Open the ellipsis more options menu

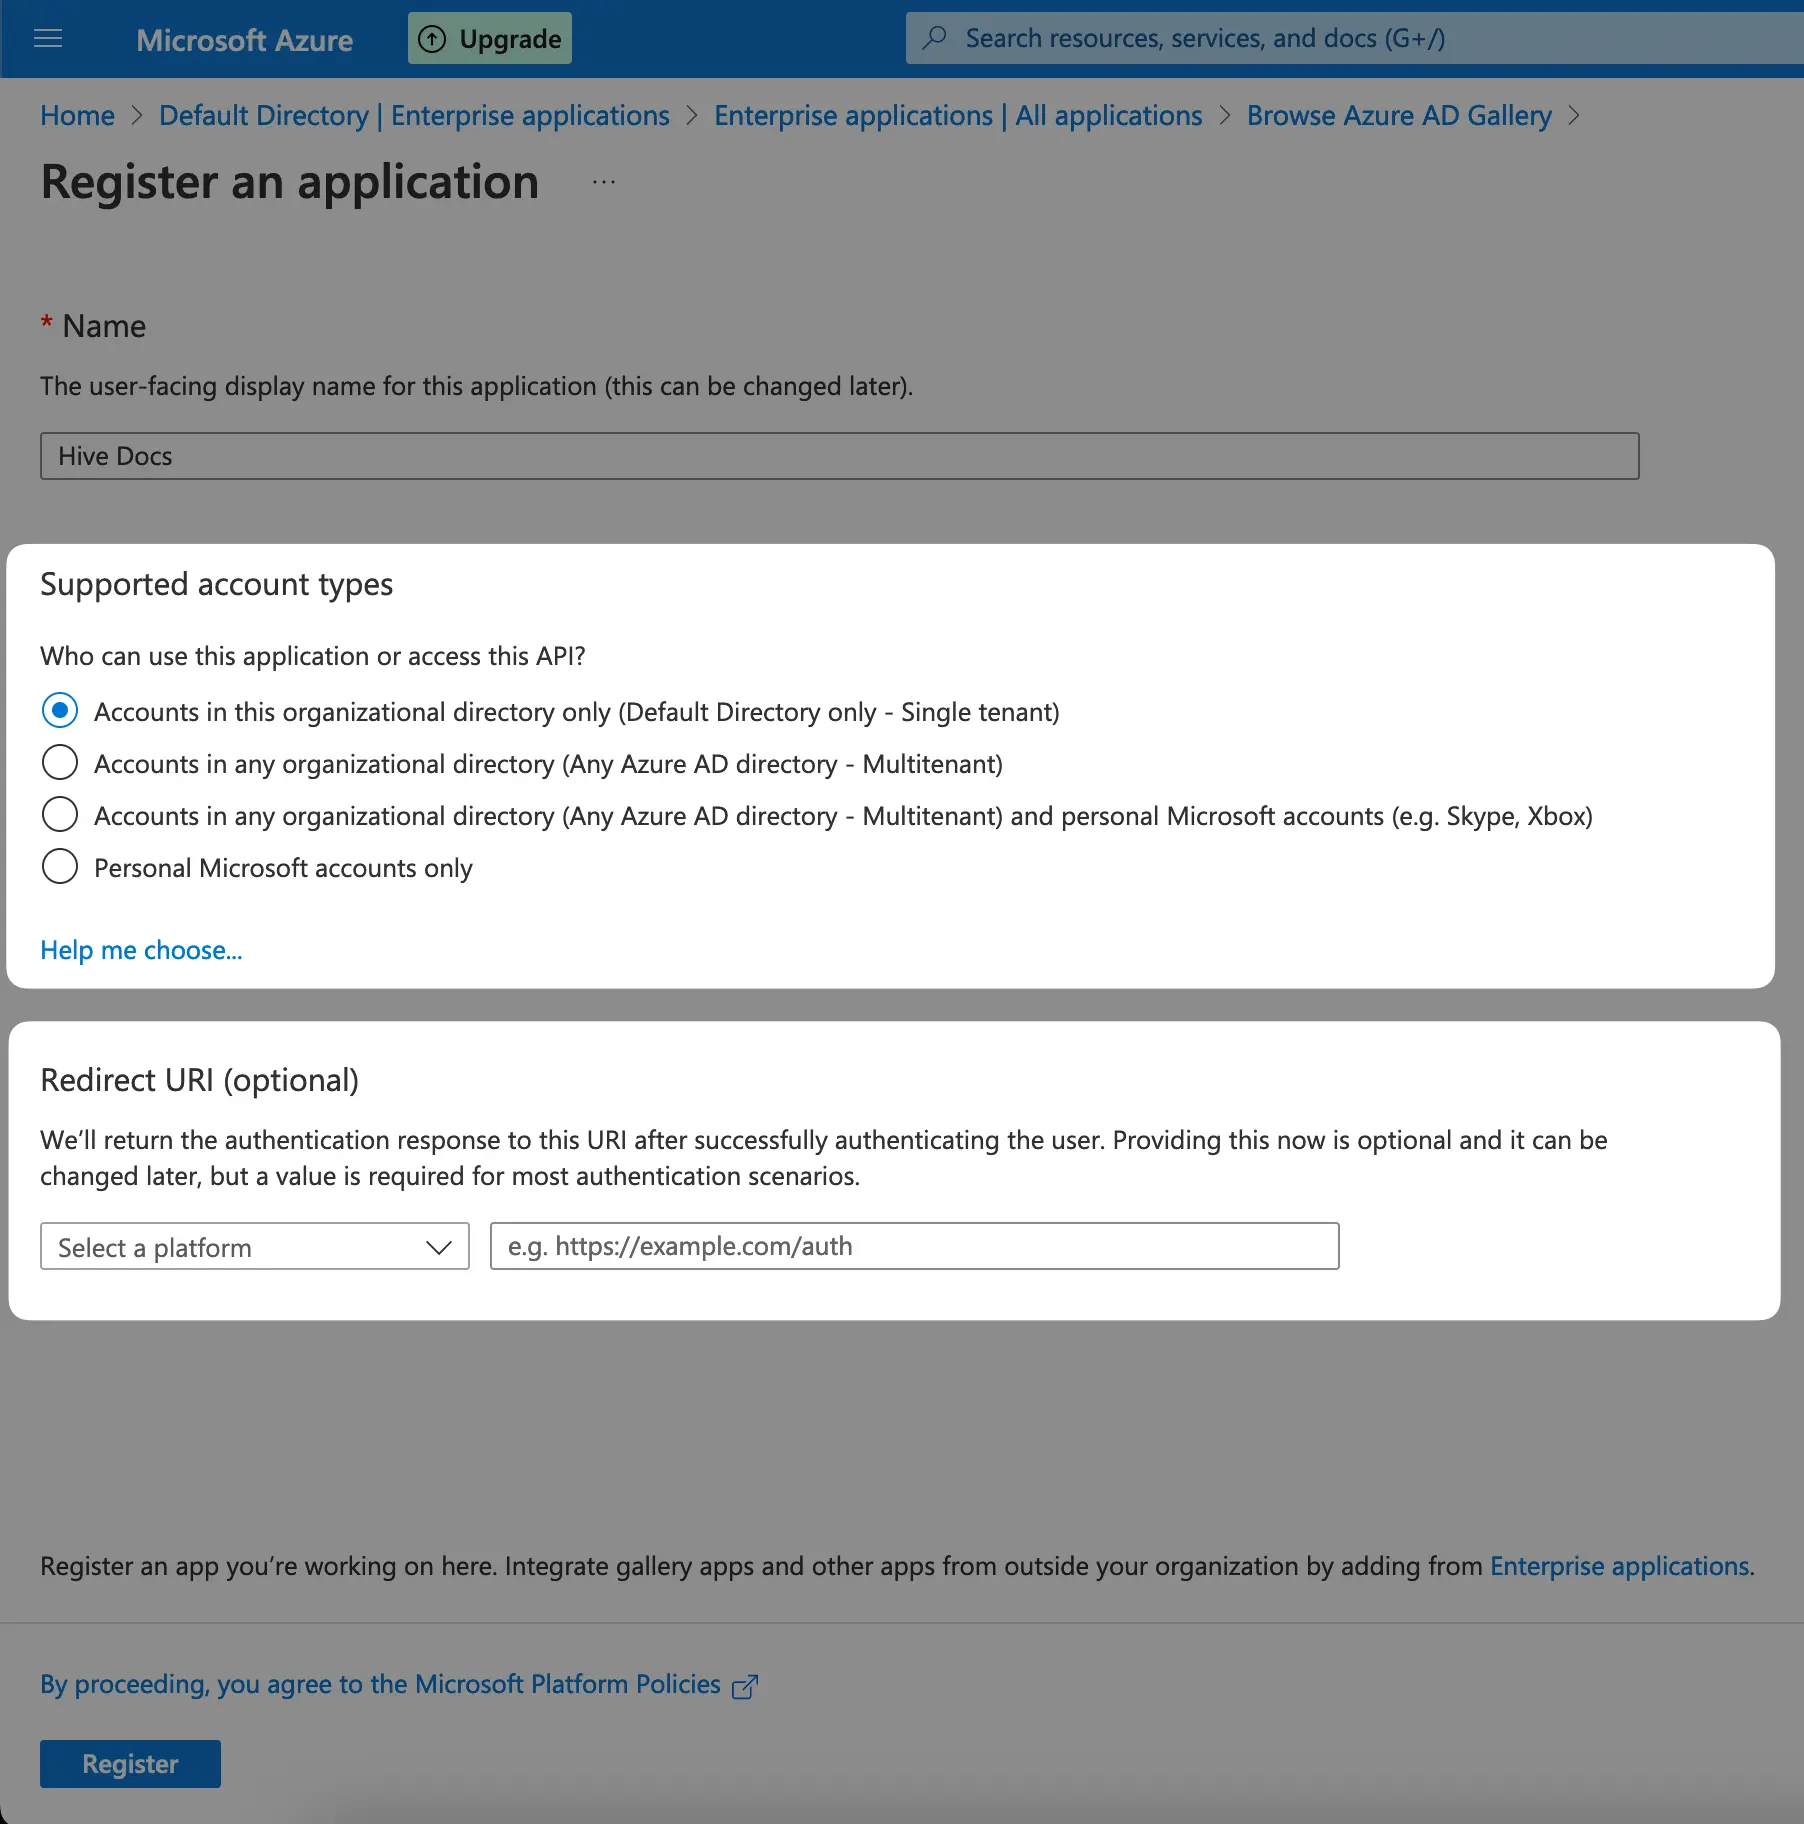(x=603, y=182)
